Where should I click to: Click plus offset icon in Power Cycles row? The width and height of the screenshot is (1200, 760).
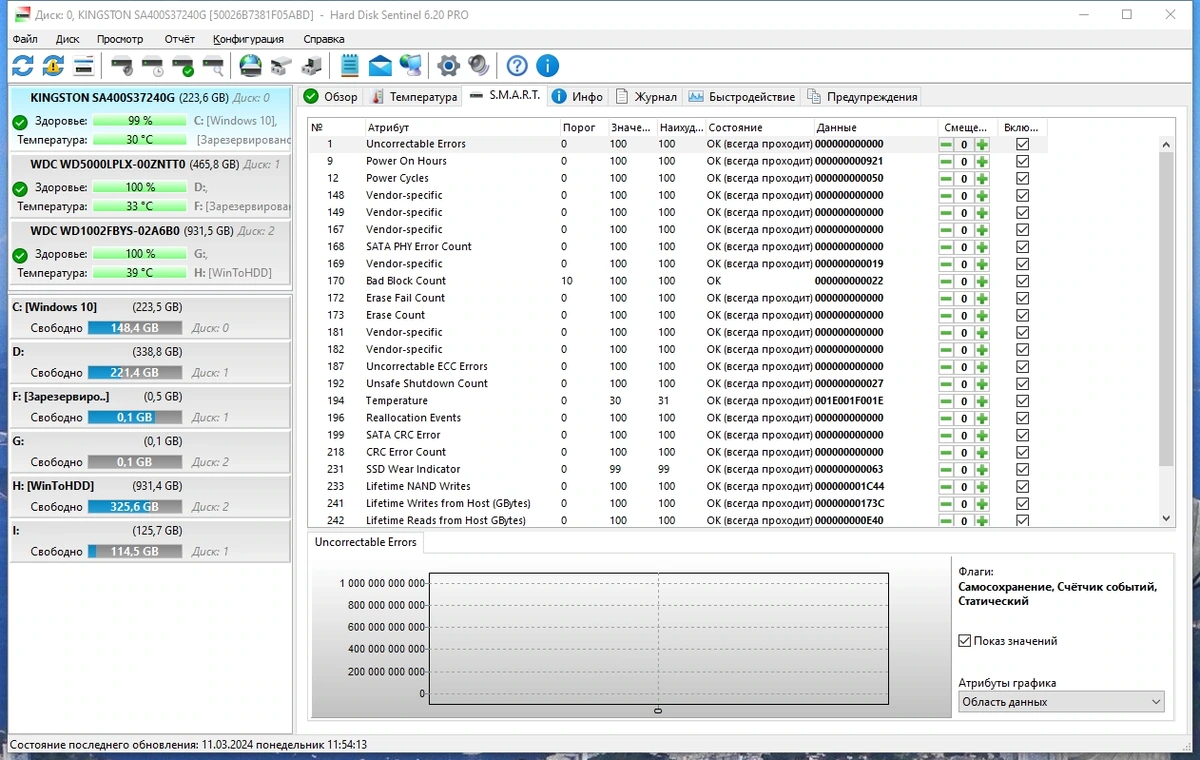coord(982,178)
